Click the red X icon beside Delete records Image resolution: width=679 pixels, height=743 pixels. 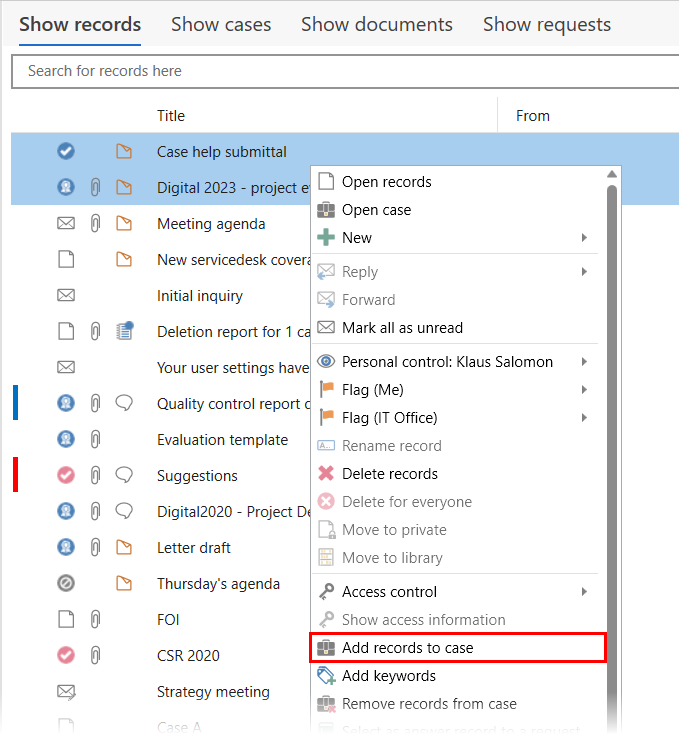pyautogui.click(x=326, y=473)
